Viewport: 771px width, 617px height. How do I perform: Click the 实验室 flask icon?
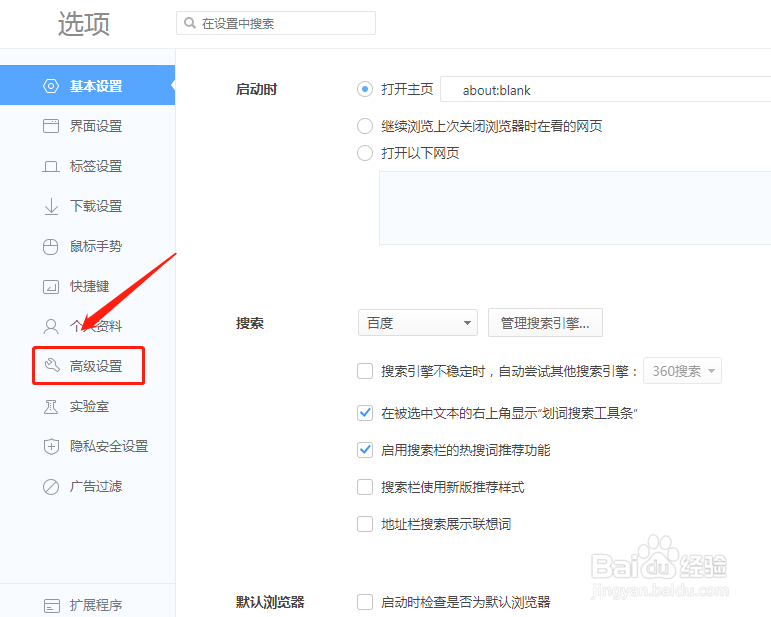click(x=51, y=407)
